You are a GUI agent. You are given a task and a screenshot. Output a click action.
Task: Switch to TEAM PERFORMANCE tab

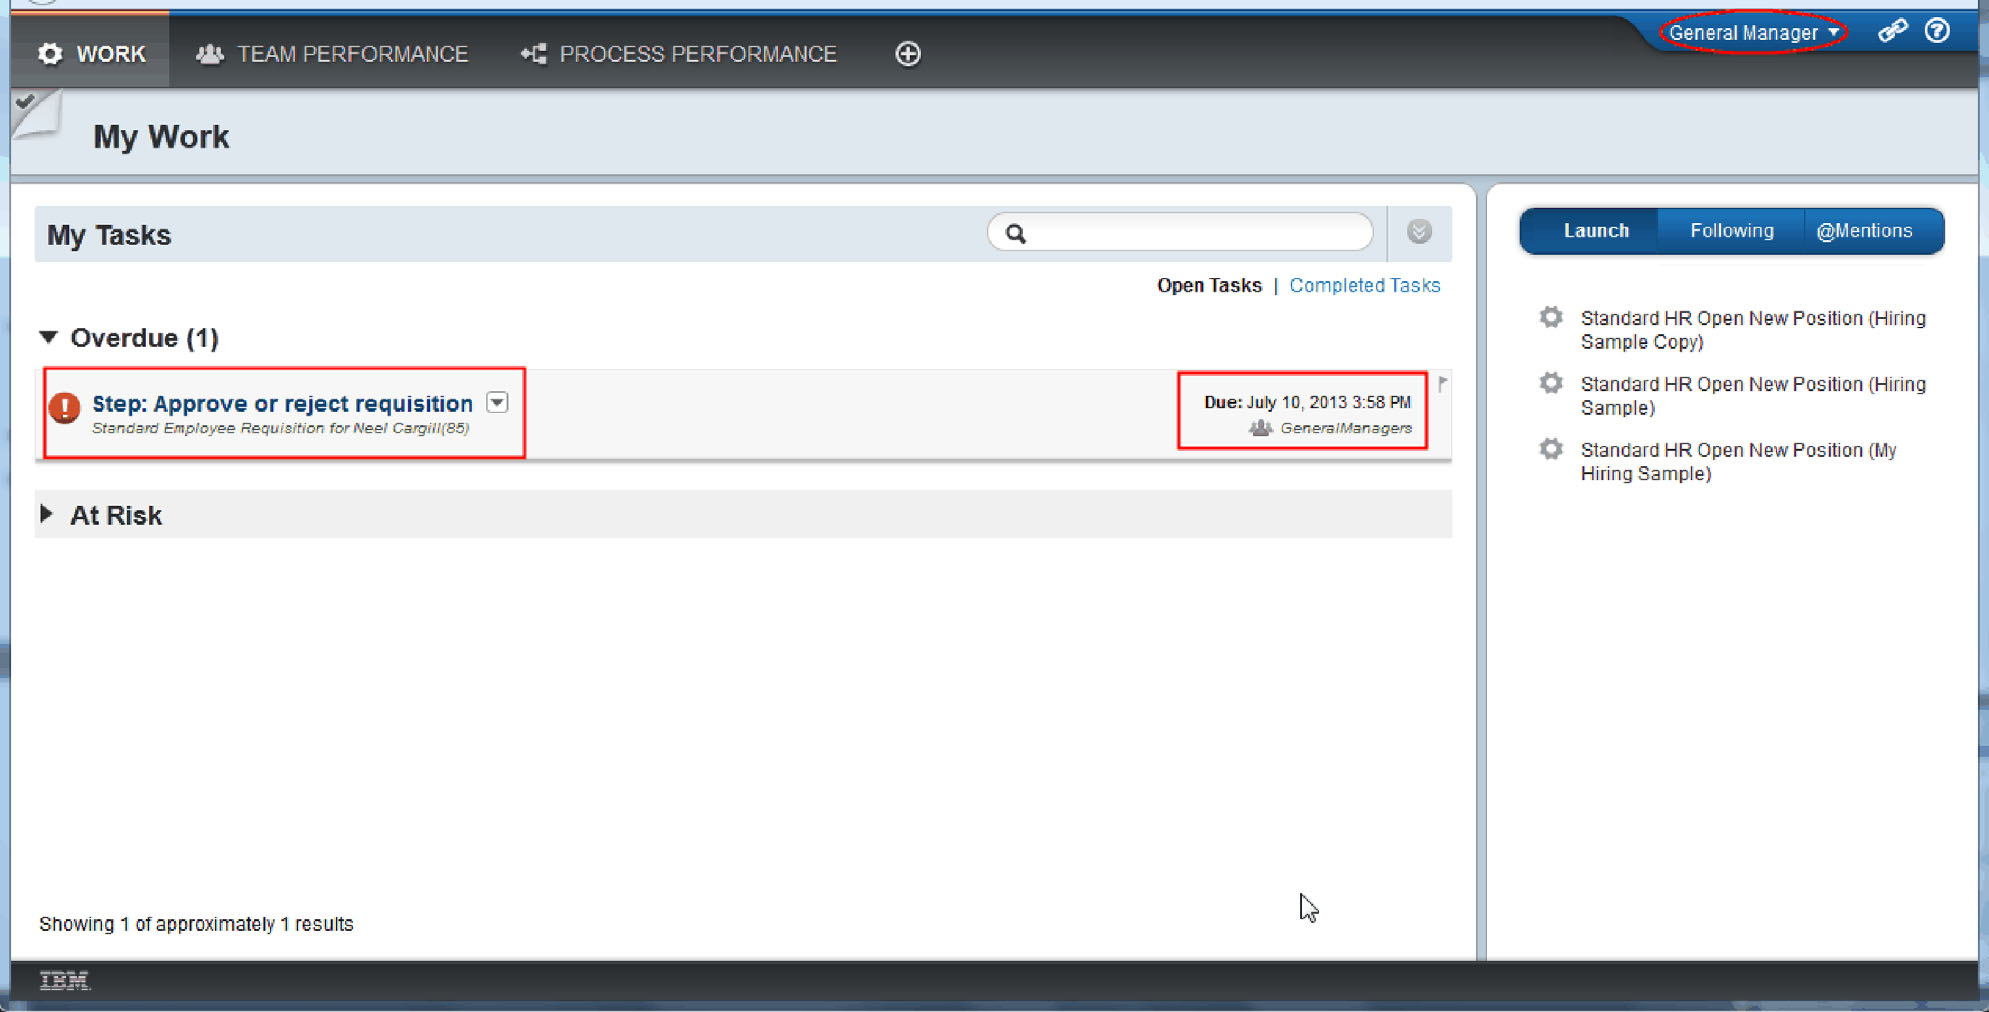click(x=332, y=54)
